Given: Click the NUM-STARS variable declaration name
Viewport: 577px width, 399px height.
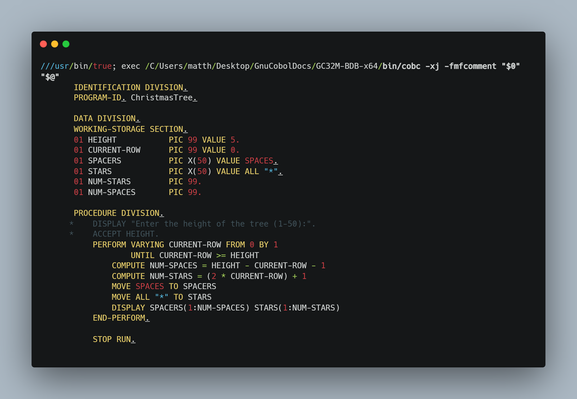Looking at the screenshot, I should coord(109,181).
